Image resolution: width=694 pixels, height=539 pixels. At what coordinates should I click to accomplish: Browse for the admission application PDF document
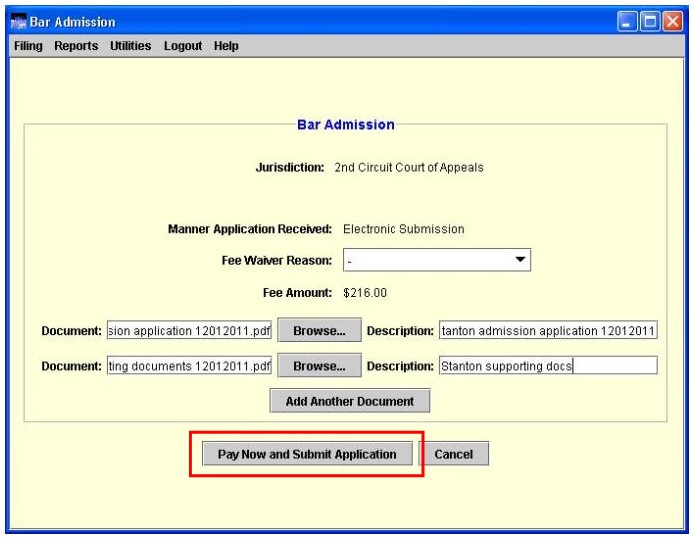319,330
